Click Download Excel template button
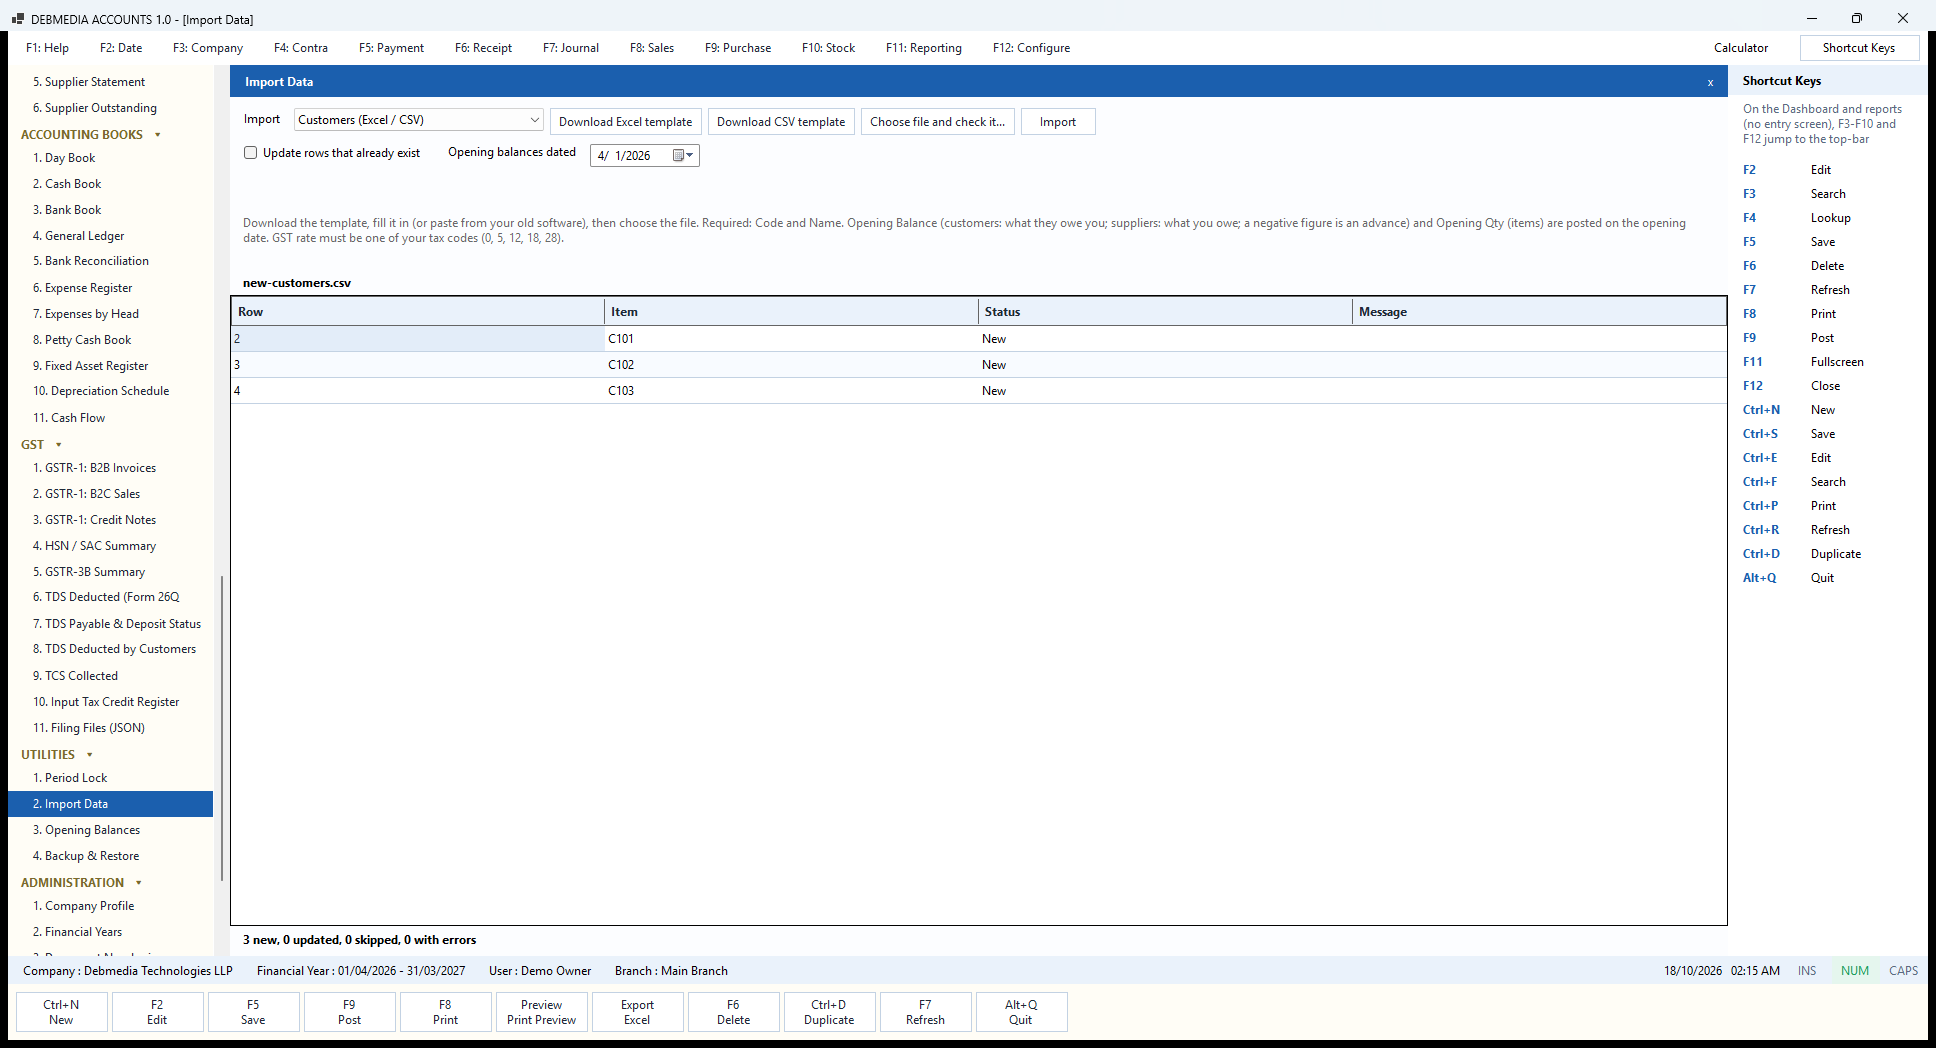 (626, 122)
